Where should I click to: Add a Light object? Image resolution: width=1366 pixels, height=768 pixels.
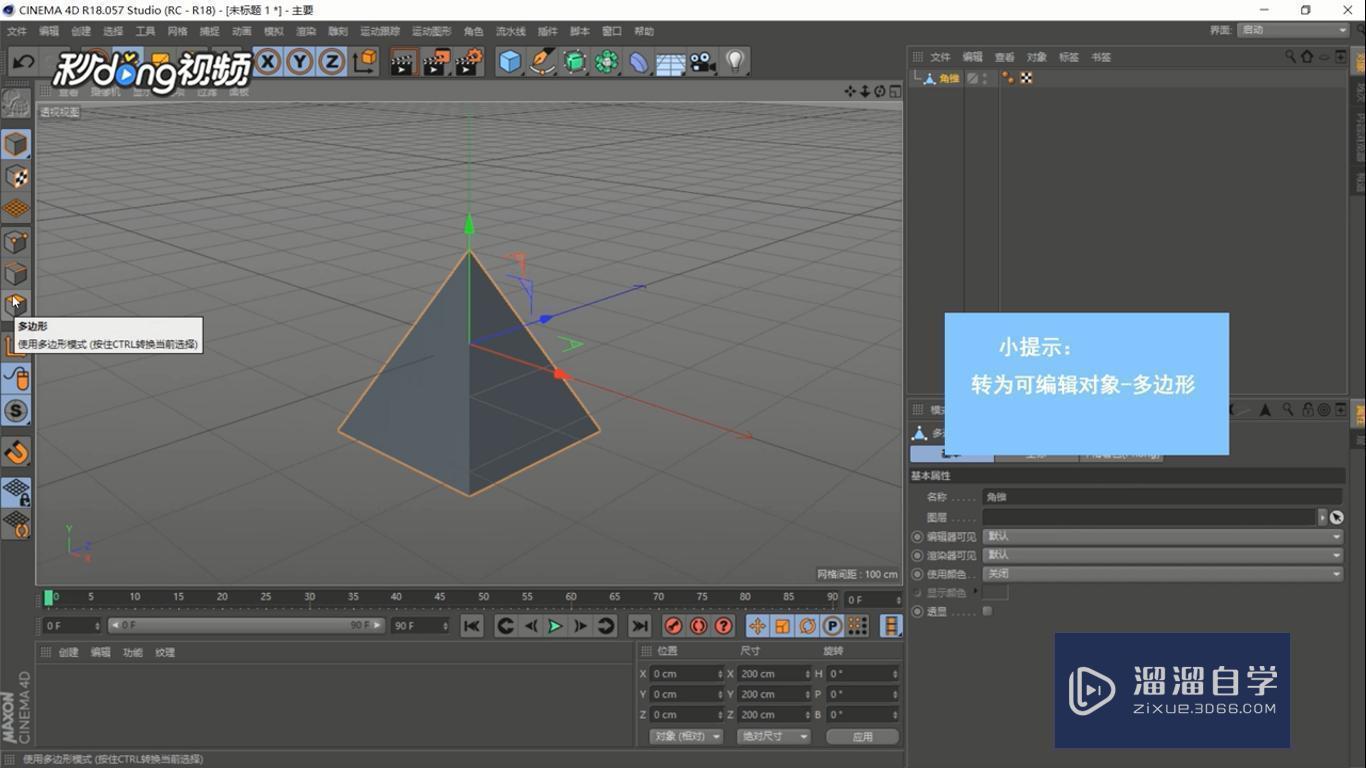(735, 62)
